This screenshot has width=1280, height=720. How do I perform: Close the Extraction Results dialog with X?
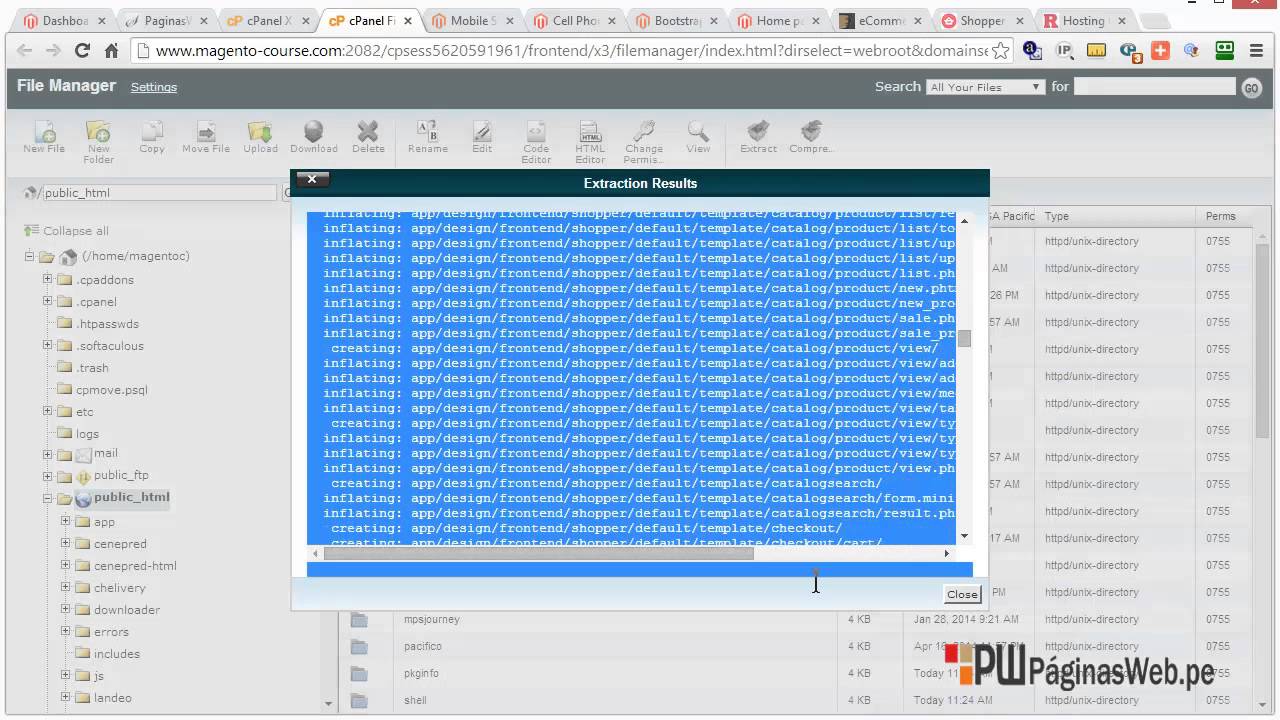(312, 179)
